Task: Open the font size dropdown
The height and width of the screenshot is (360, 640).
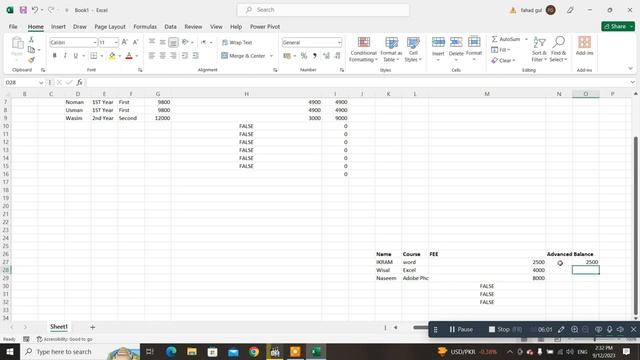Action: click(x=116, y=42)
